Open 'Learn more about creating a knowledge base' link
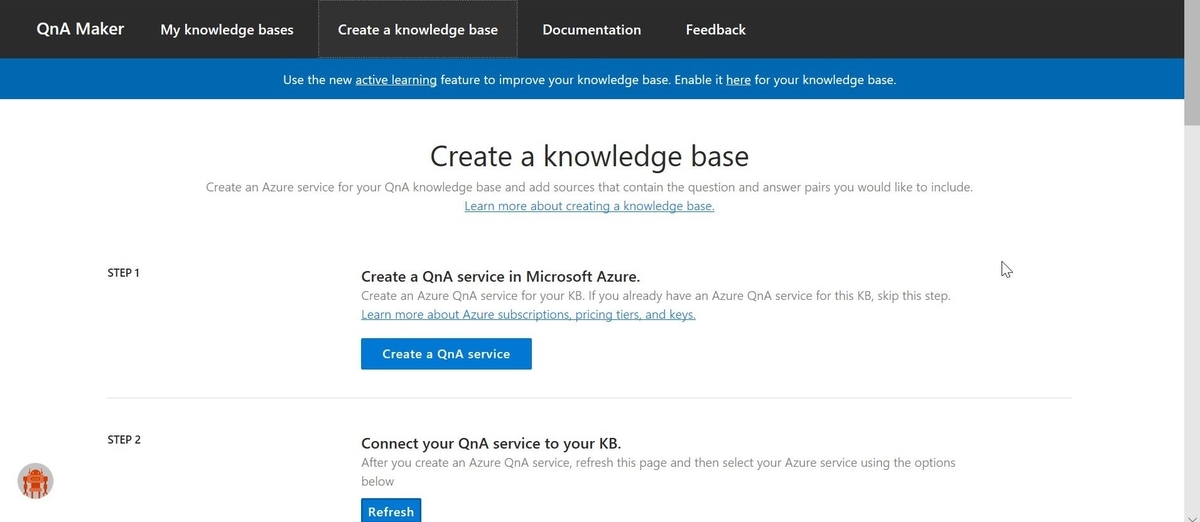The image size is (1200, 522). 589,206
